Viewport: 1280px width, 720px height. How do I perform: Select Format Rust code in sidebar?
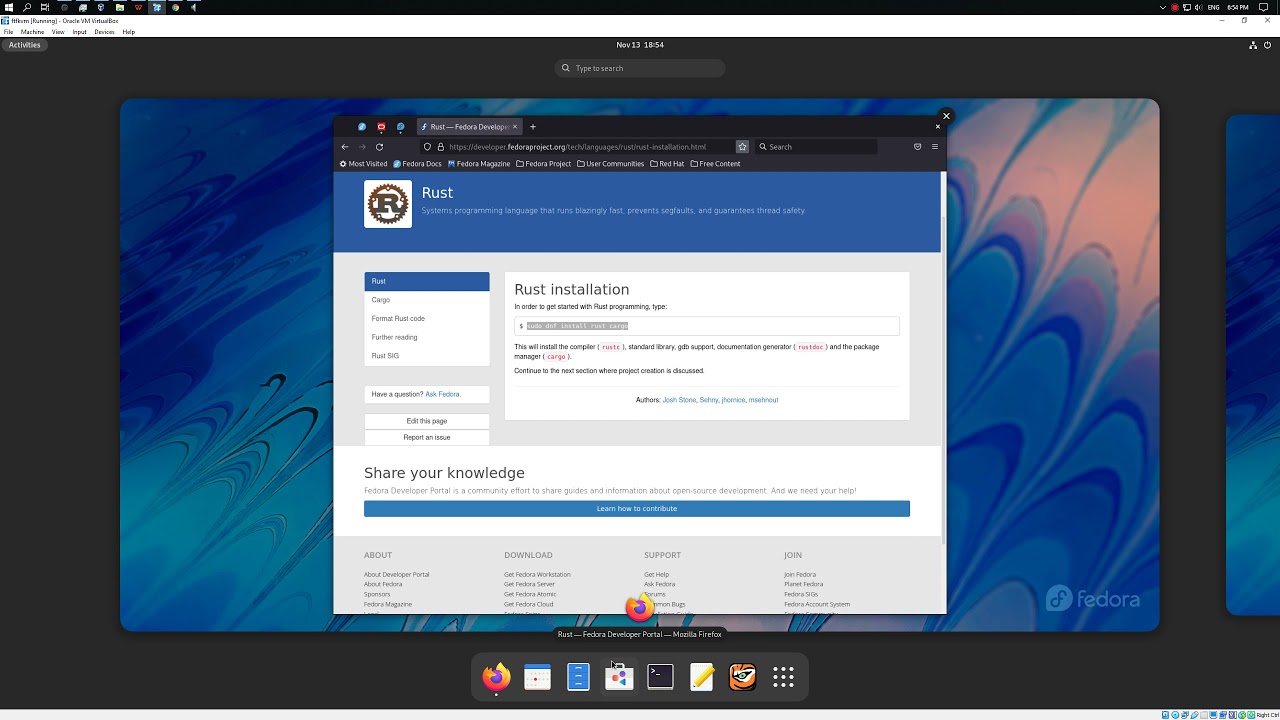click(x=427, y=318)
